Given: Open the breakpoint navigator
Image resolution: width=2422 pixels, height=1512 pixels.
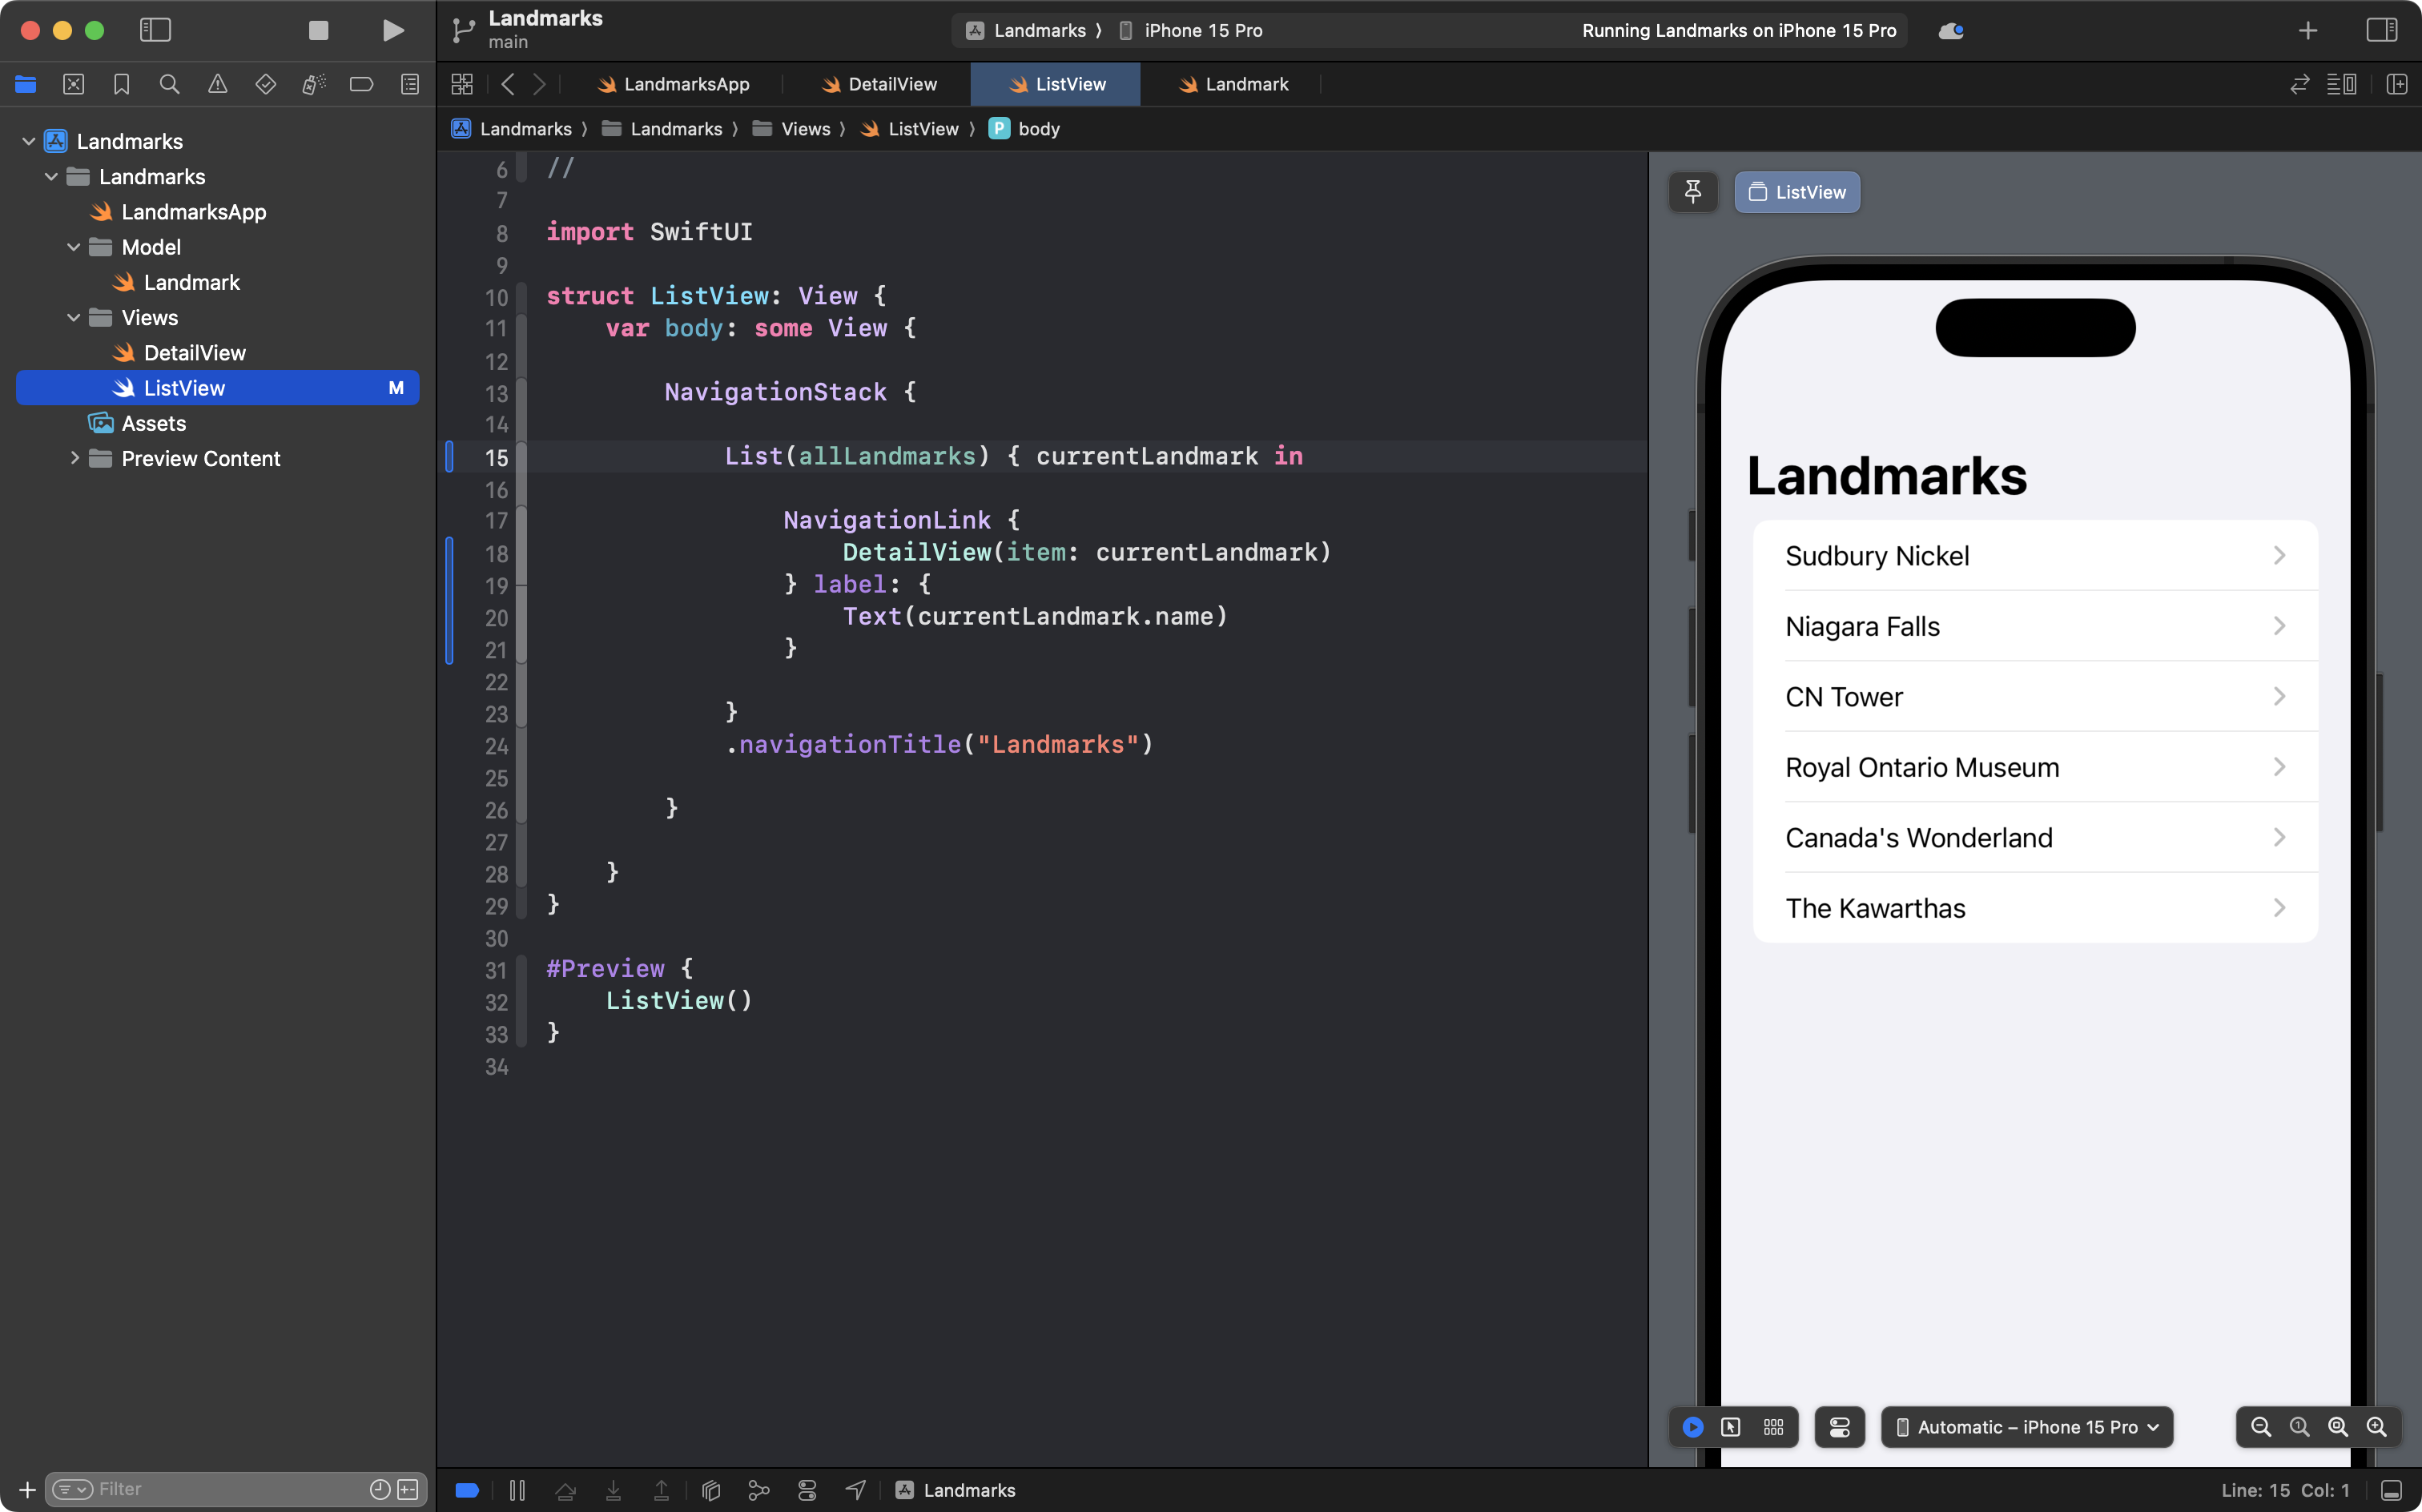Looking at the screenshot, I should [x=361, y=84].
